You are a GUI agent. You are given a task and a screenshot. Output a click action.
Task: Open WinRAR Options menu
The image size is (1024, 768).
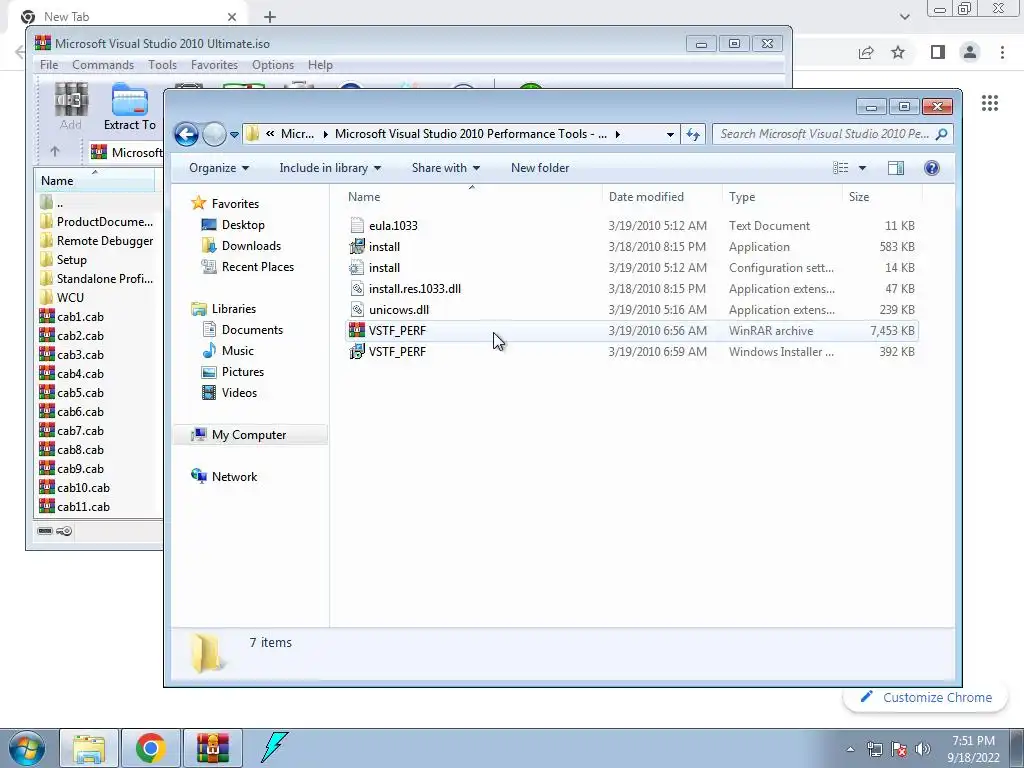point(273,65)
